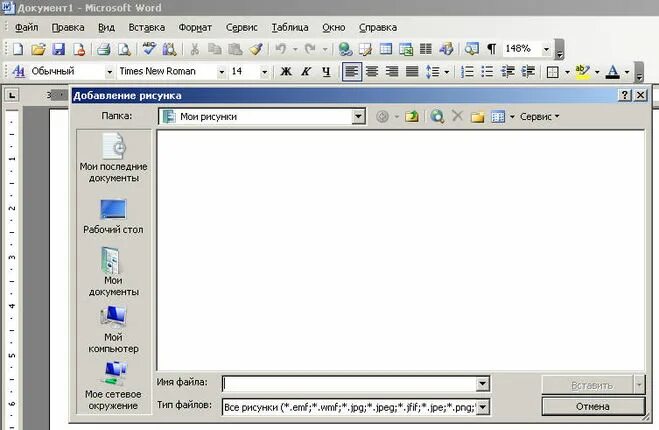This screenshot has width=659, height=430.
Task: Open the style dropdown showing Обычный
Action: click(109, 72)
